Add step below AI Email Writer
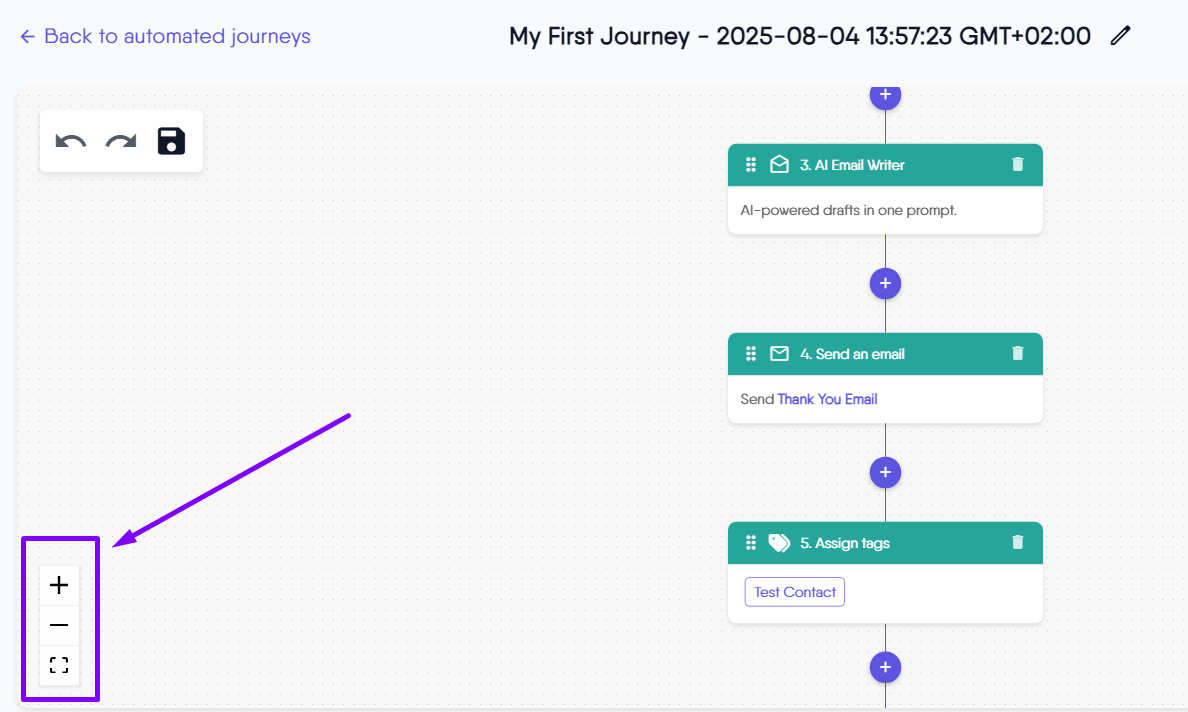The height and width of the screenshot is (712, 1188). [x=885, y=283]
